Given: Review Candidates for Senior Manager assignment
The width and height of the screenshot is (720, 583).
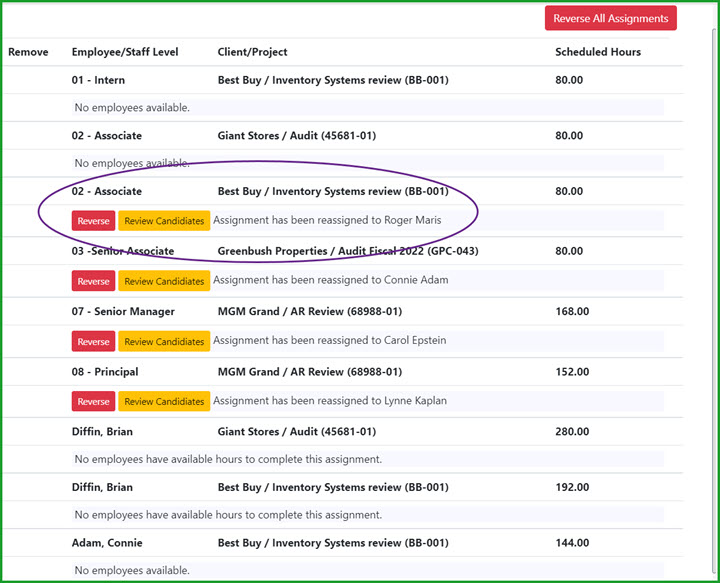Looking at the screenshot, I should 164,341.
